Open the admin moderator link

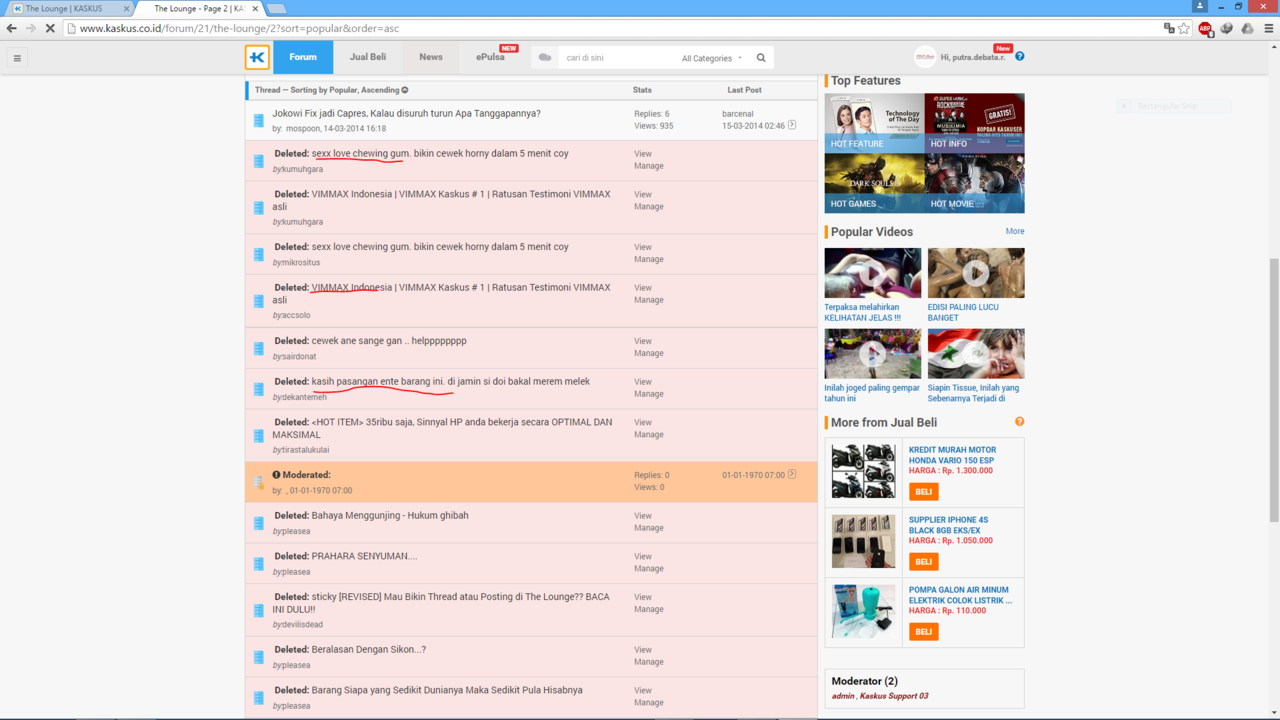(x=843, y=696)
